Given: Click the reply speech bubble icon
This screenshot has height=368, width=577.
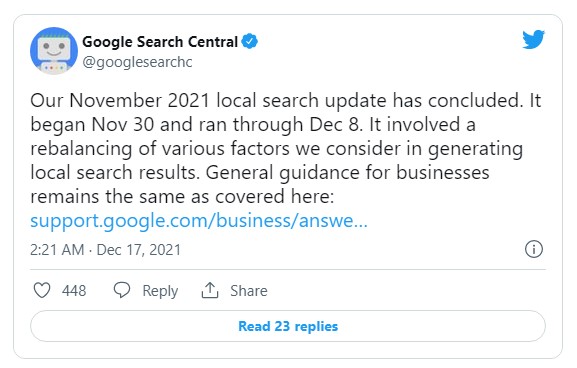Looking at the screenshot, I should pyautogui.click(x=122, y=290).
